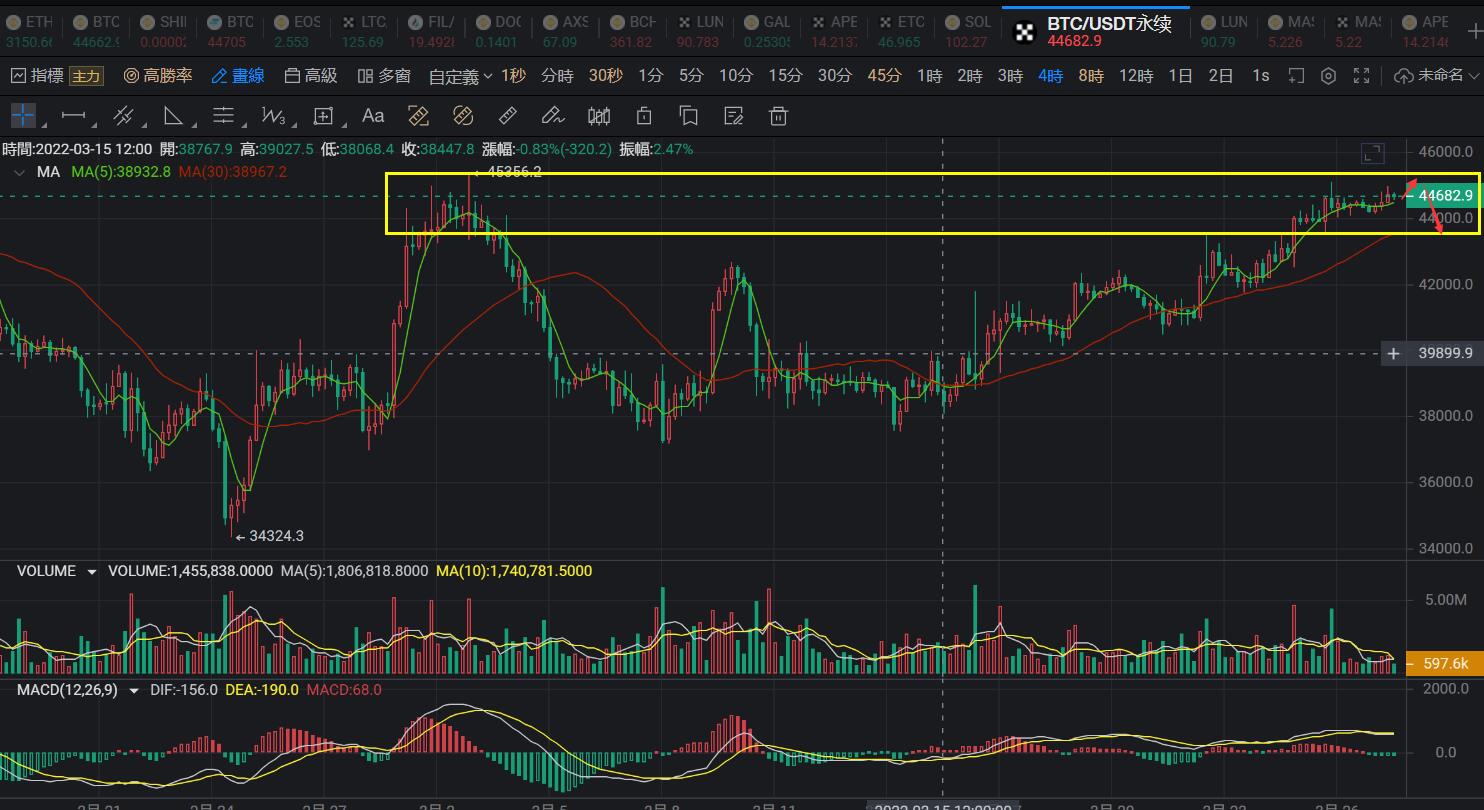The width and height of the screenshot is (1484, 810).
Task: Open the DOG tab priced 0.1401
Action: 498,30
